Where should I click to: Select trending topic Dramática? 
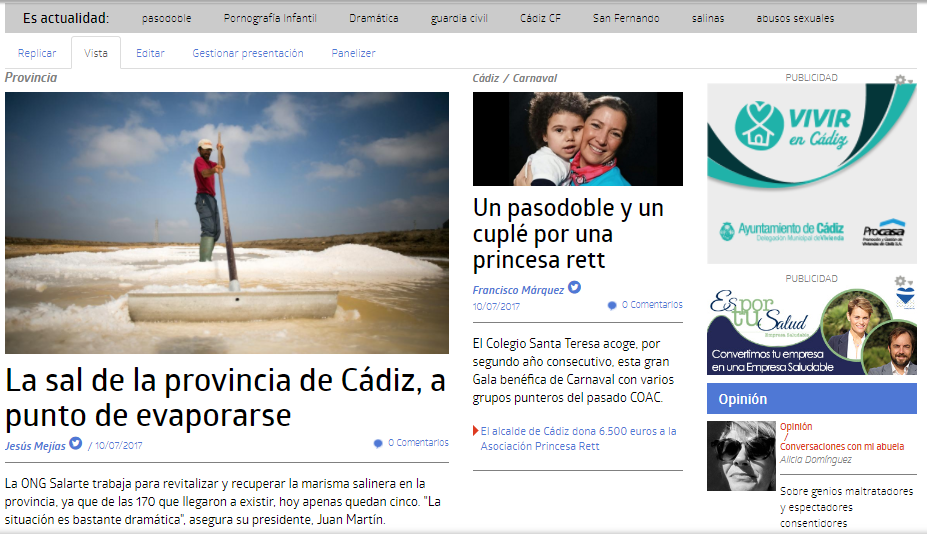click(374, 18)
